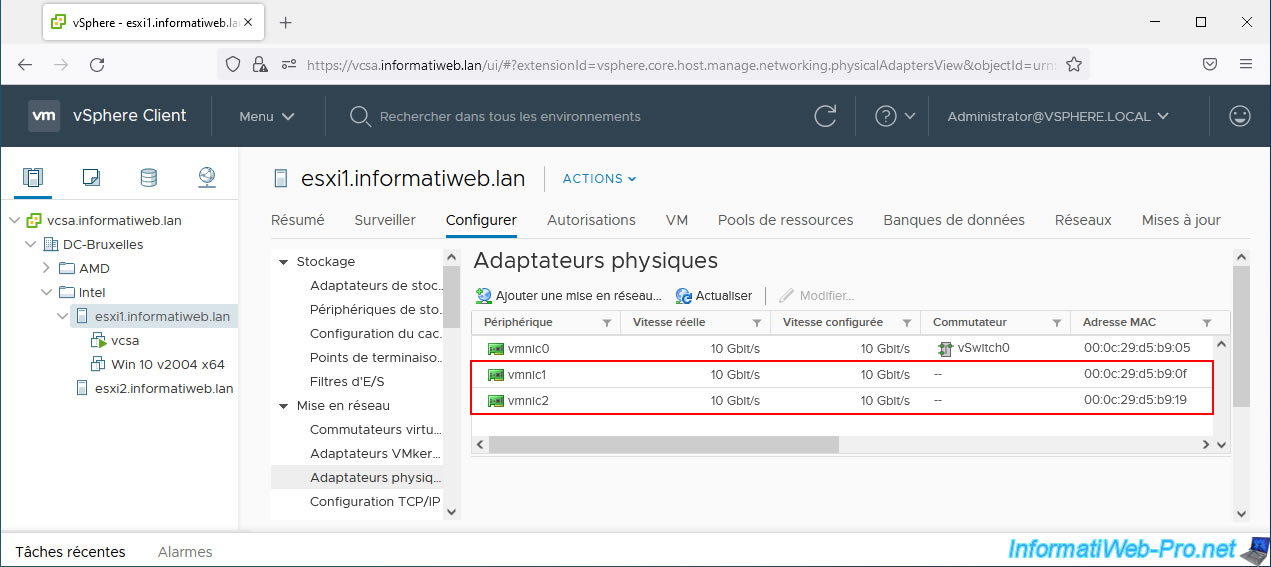Filter the Adresse MAC column

pos(1207,323)
